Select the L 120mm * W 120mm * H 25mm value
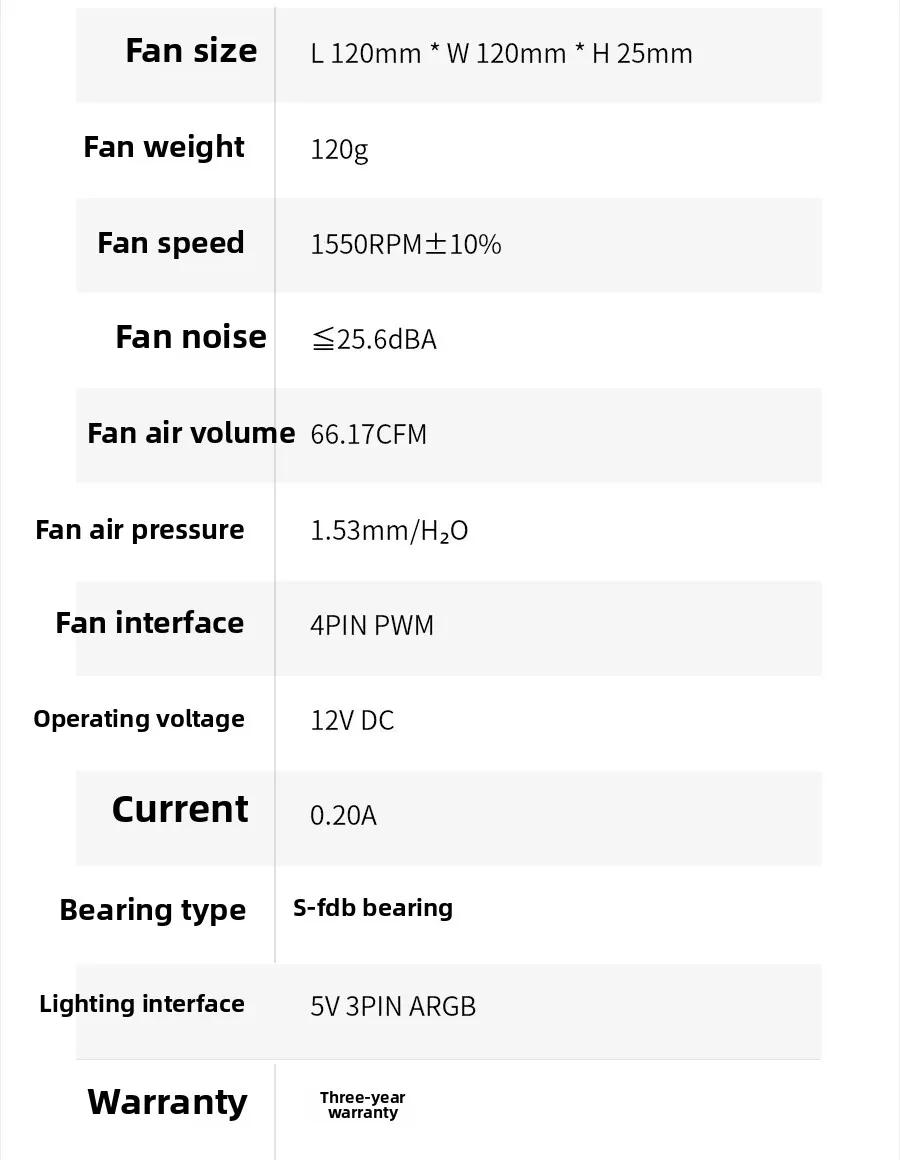900x1160 pixels. [x=501, y=53]
